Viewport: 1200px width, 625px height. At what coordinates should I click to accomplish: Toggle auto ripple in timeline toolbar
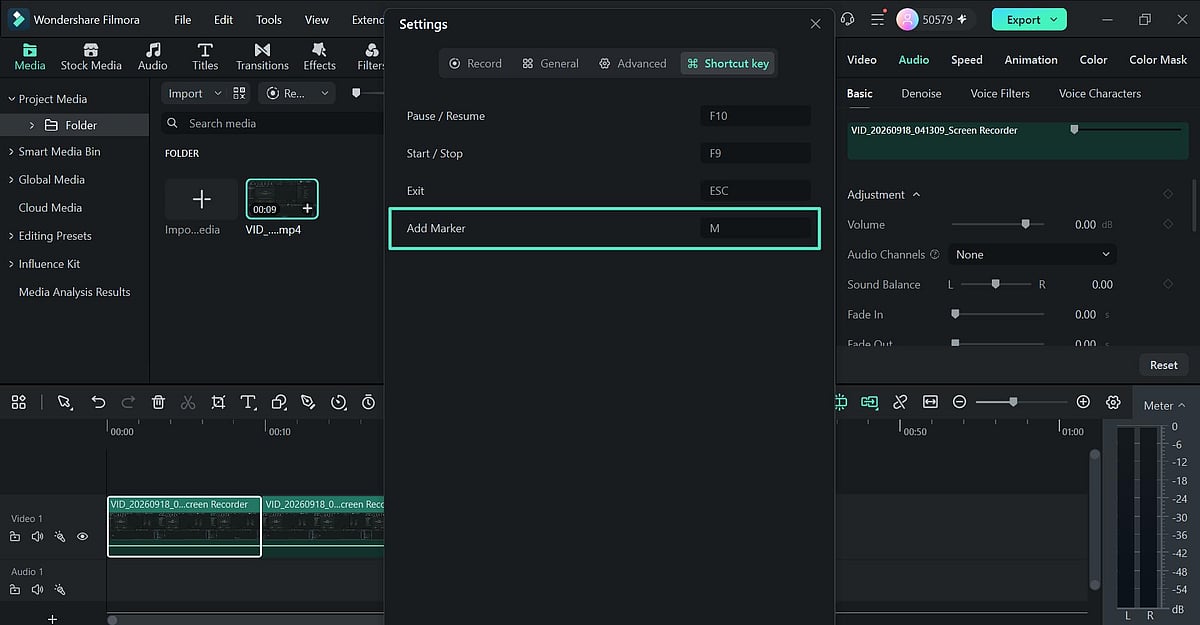pyautogui.click(x=870, y=402)
